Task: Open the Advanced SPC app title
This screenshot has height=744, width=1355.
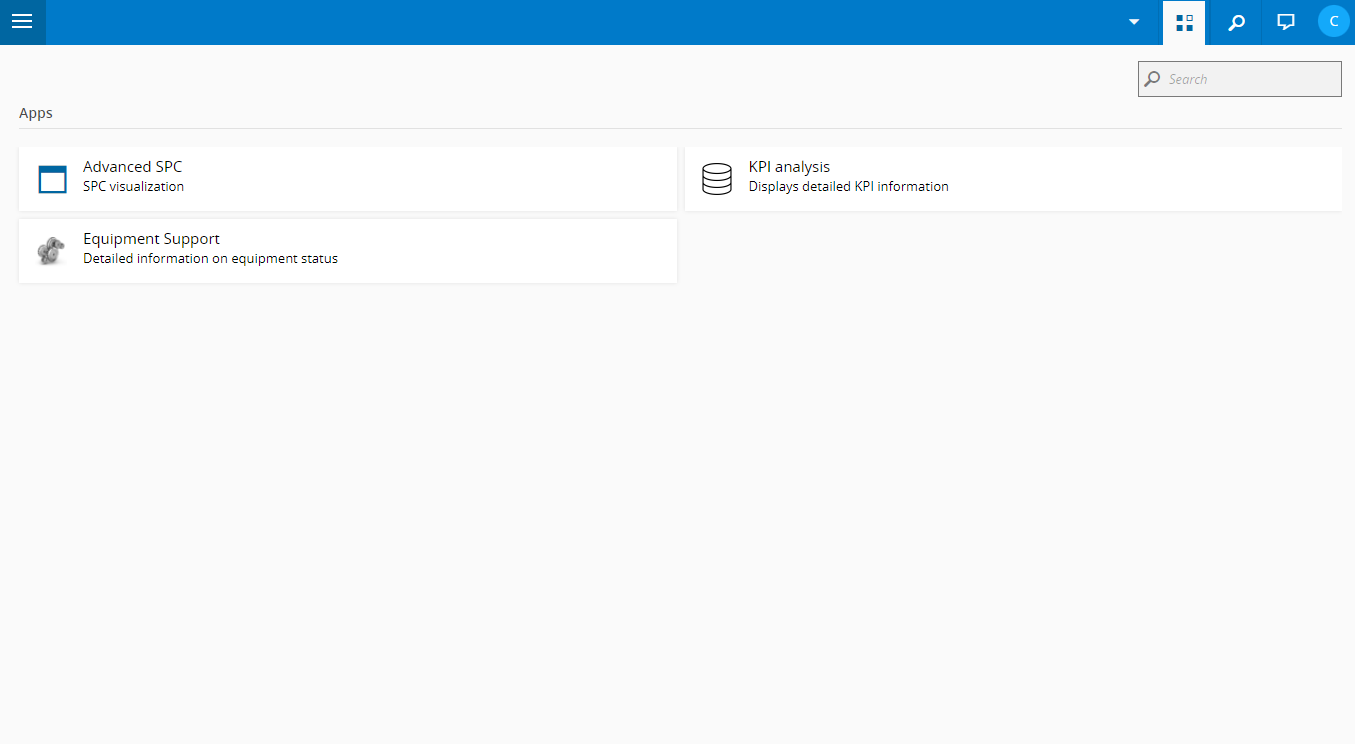Action: 132,167
